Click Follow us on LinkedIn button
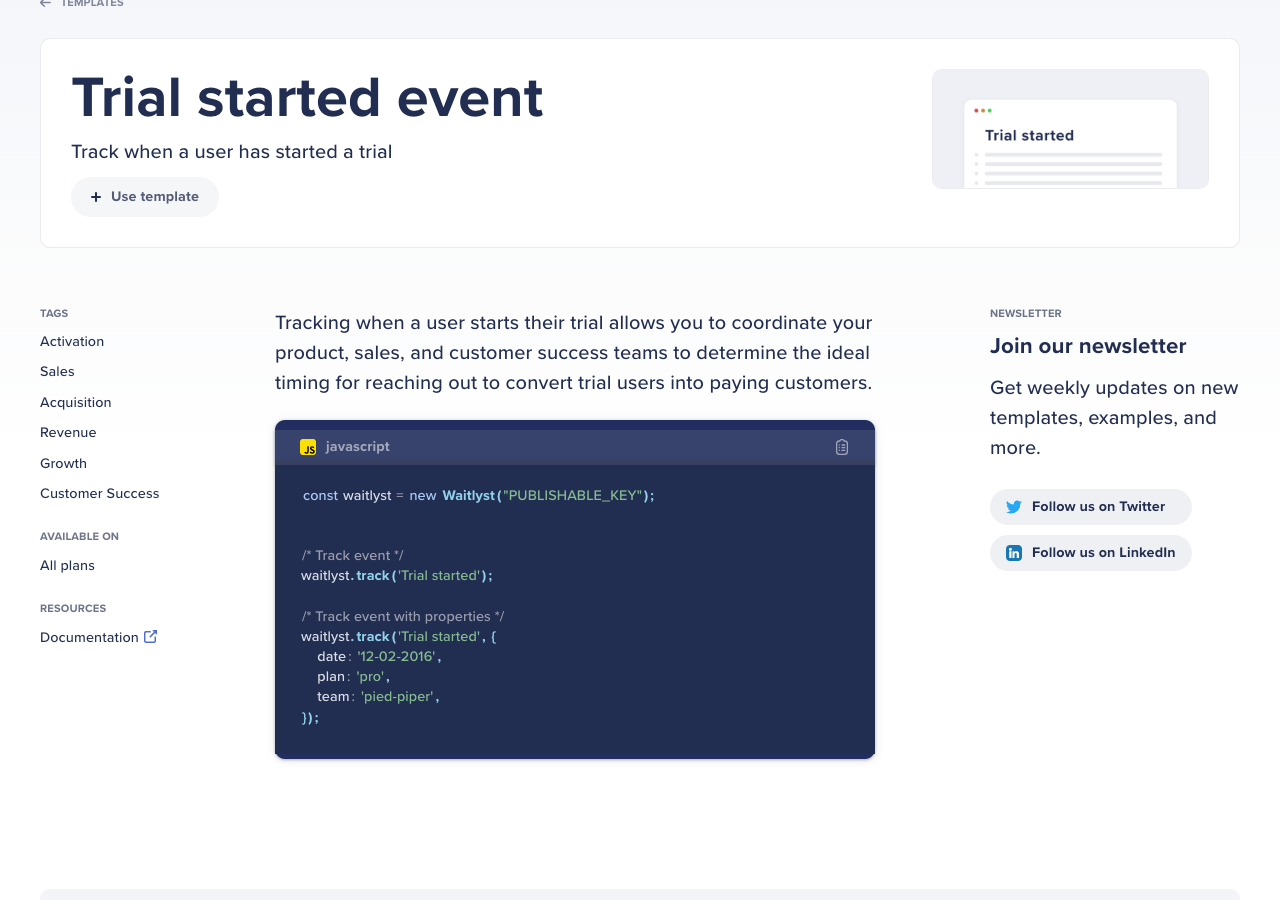This screenshot has width=1280, height=900. tap(1091, 553)
